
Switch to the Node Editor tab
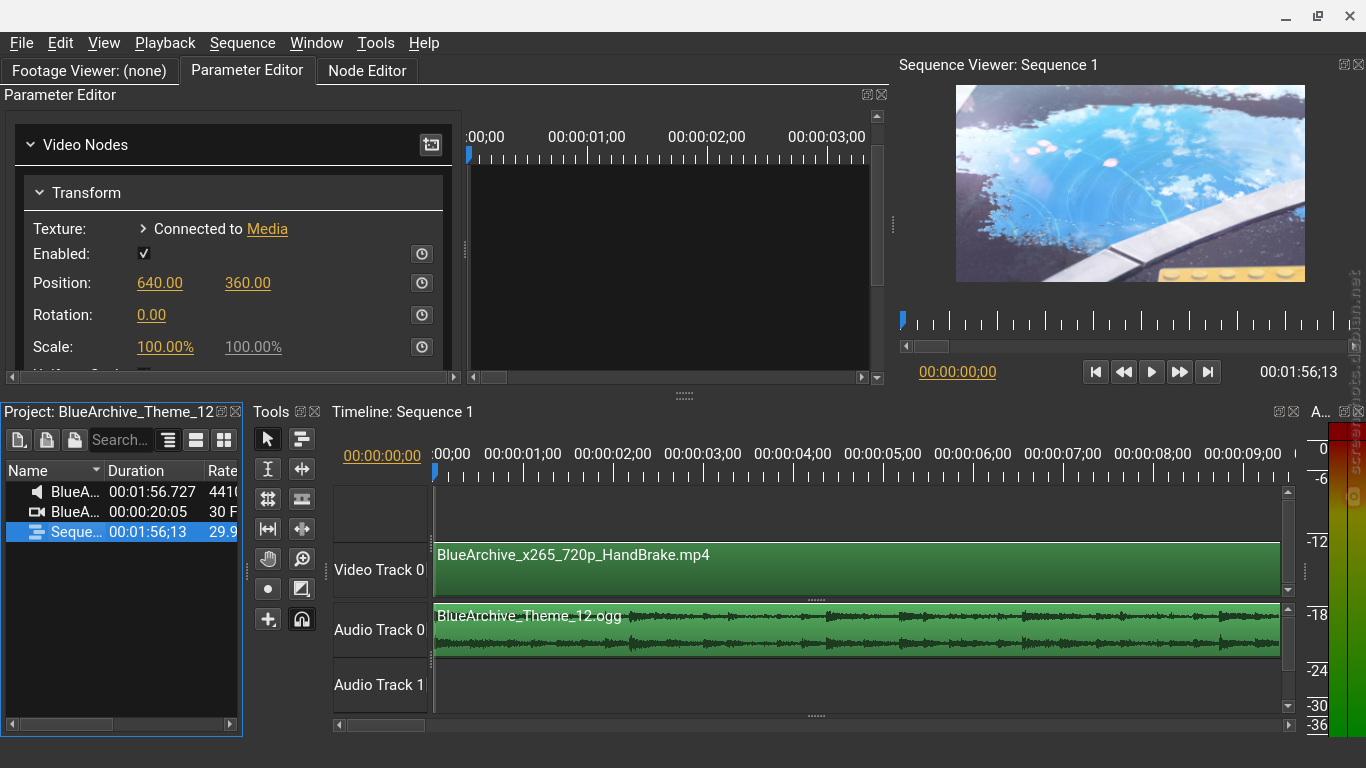coord(367,71)
